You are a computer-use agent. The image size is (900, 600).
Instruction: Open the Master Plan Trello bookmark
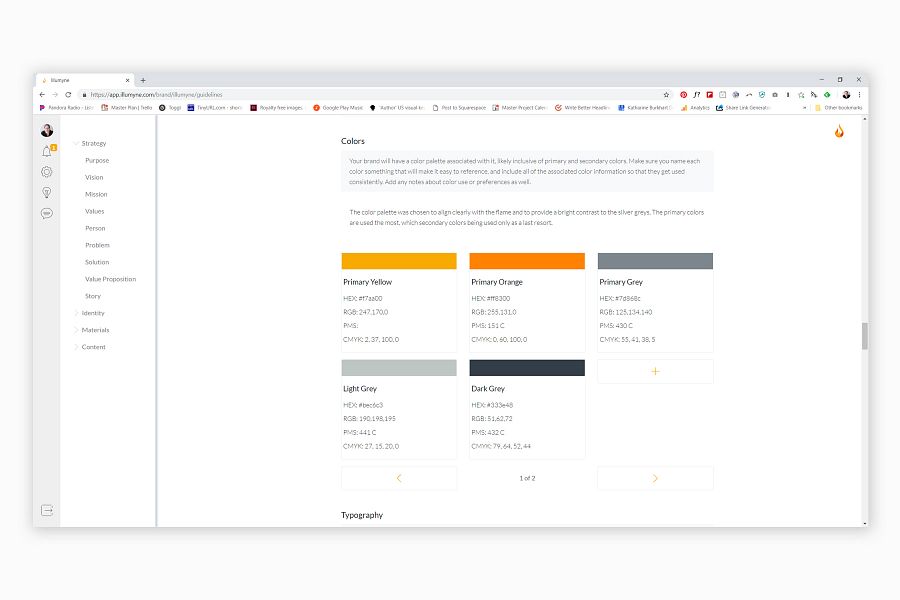click(127, 108)
